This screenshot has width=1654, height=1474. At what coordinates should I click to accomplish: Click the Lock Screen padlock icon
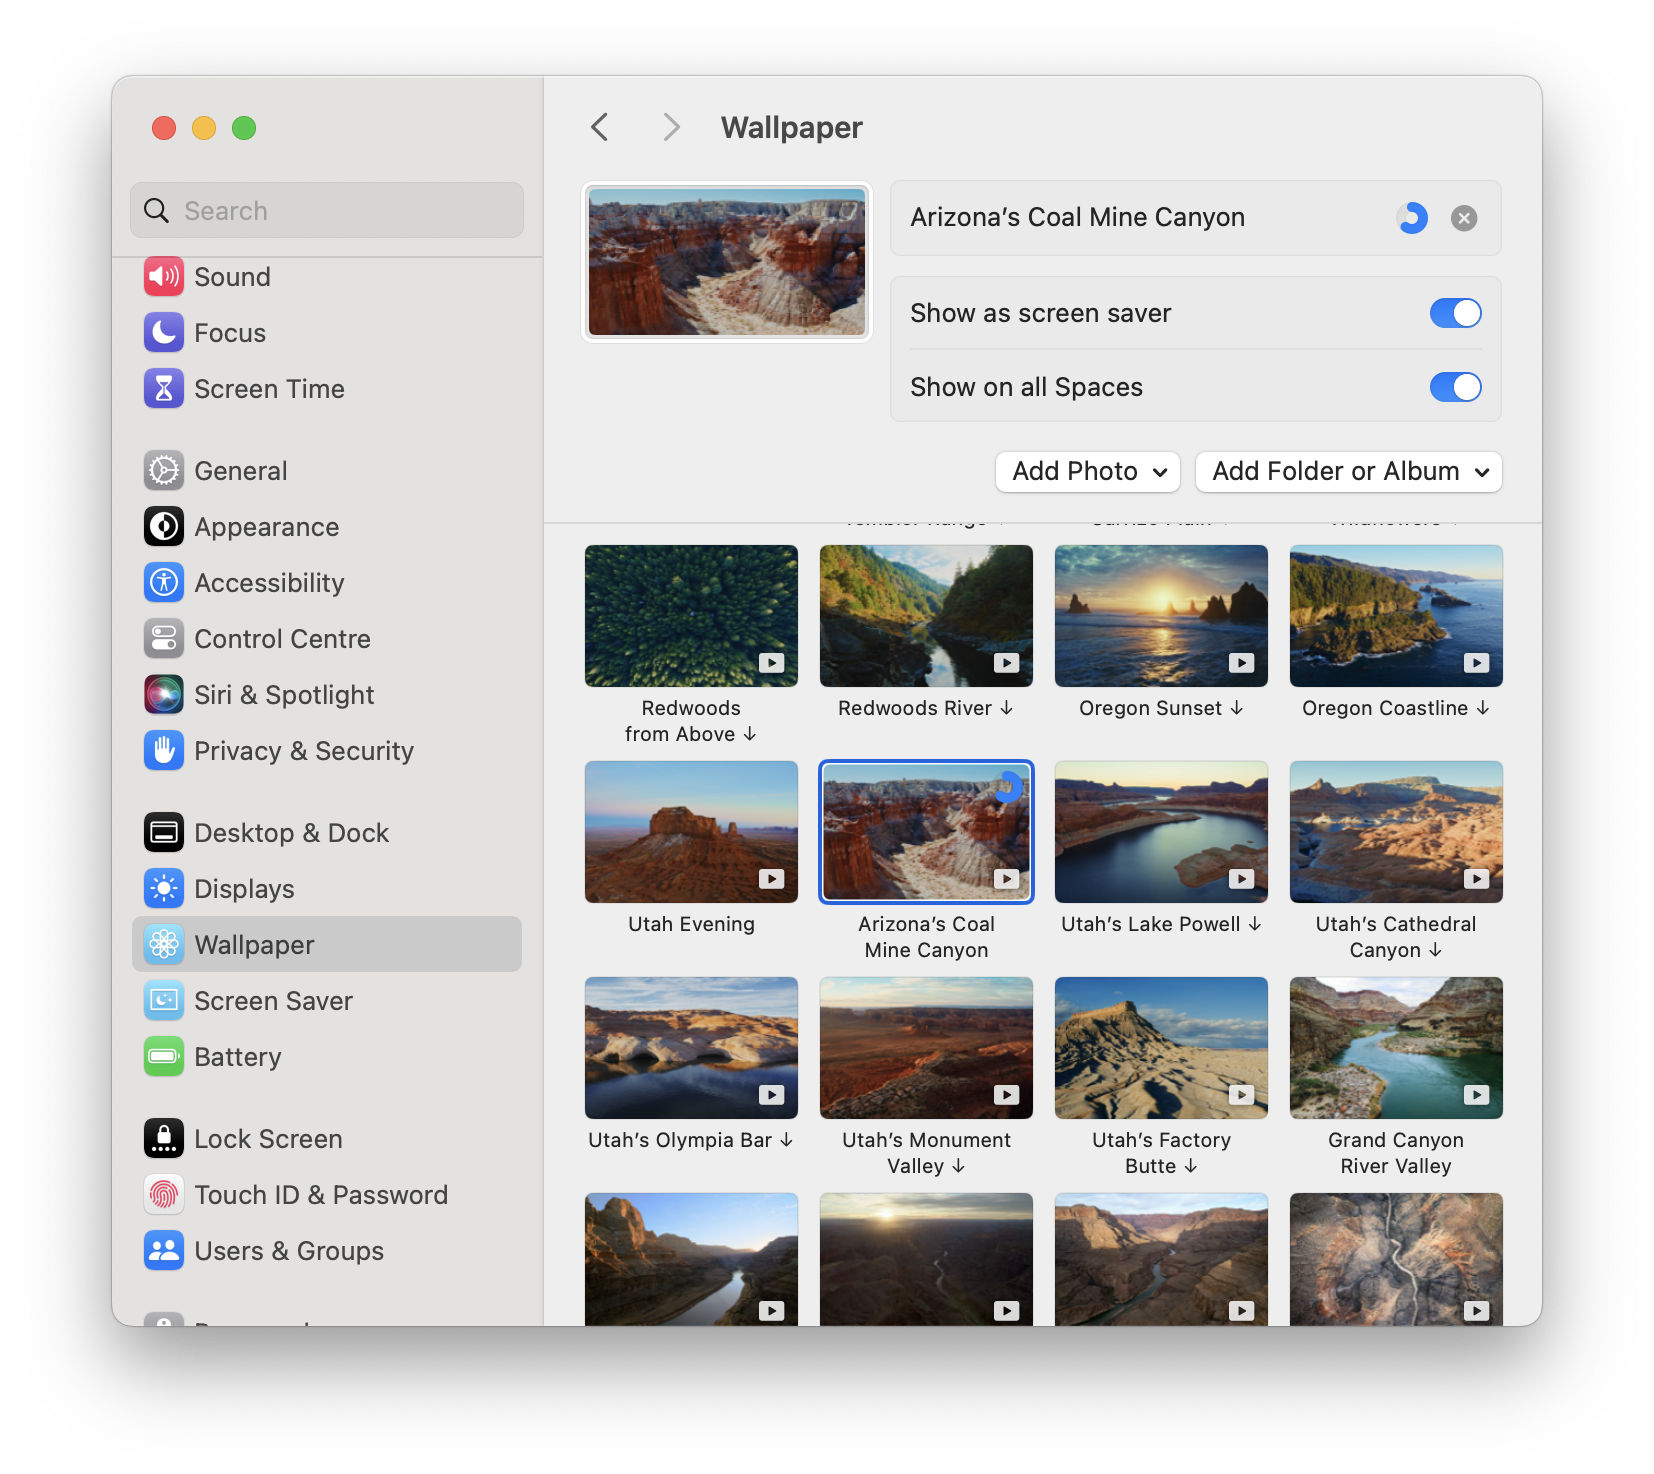(x=164, y=1139)
